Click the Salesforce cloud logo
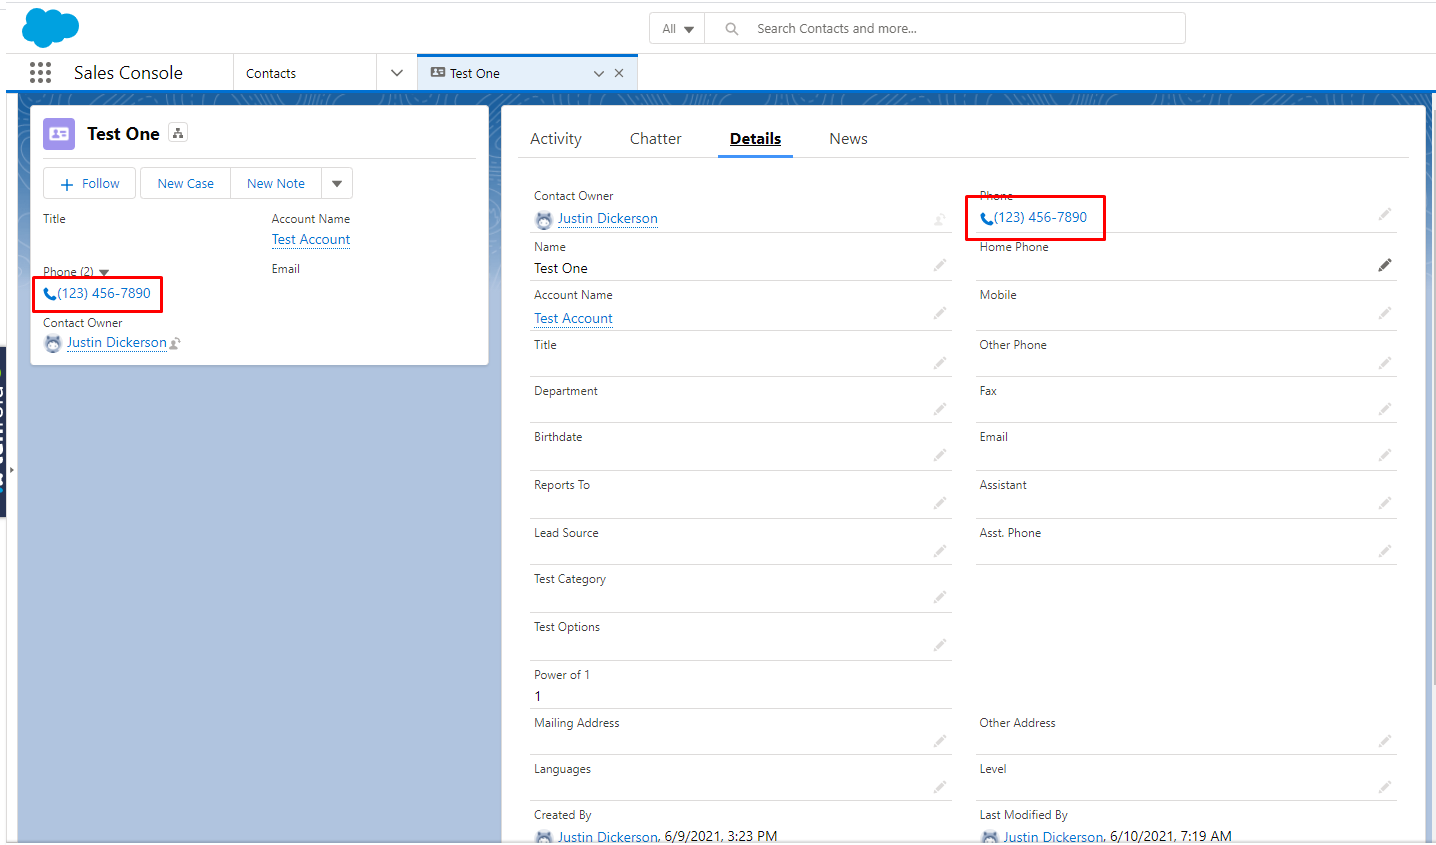 click(50, 27)
